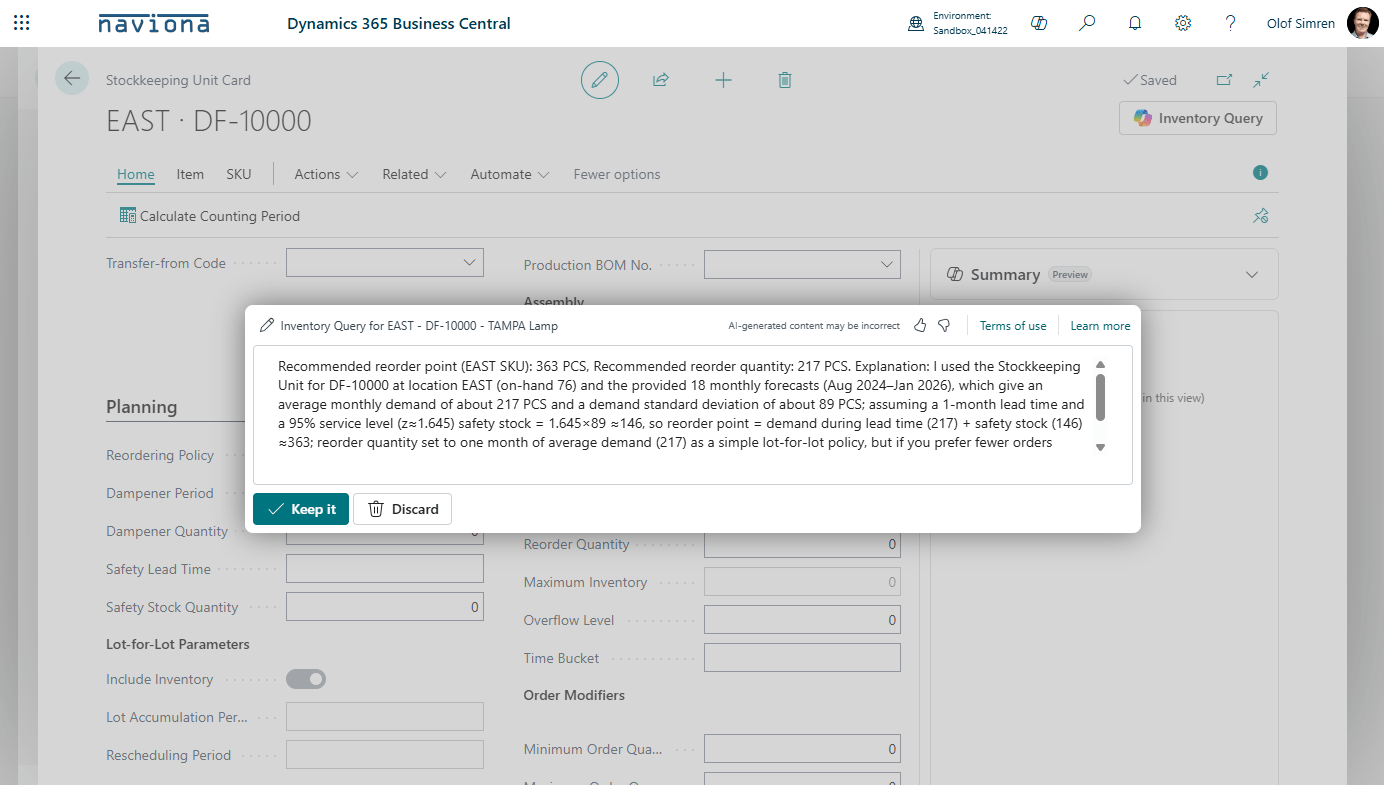
Task: Open notifications bell
Action: (x=1135, y=23)
